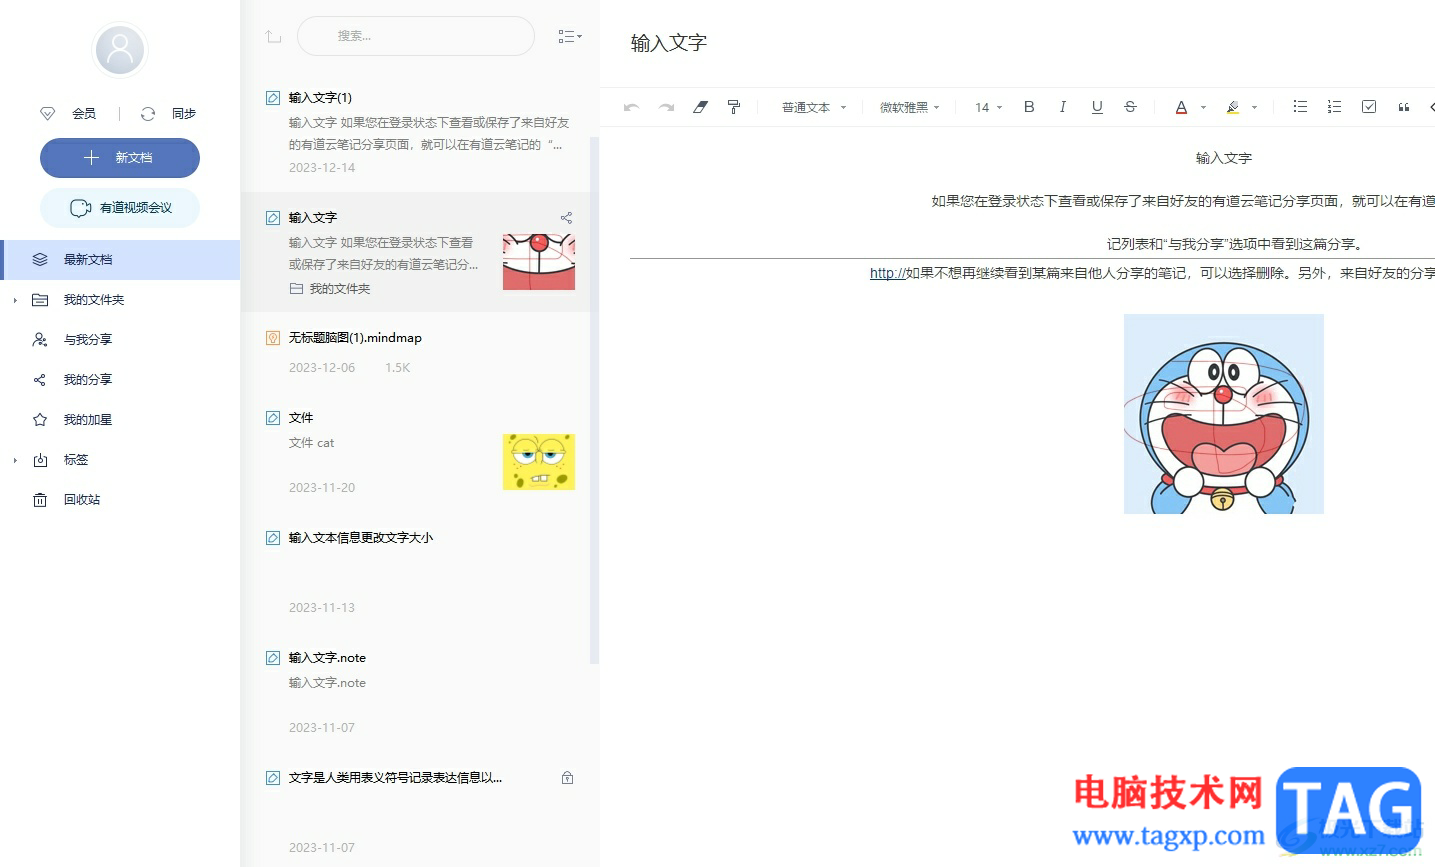Insert a bulleted list
This screenshot has height=867, width=1435.
click(1300, 107)
